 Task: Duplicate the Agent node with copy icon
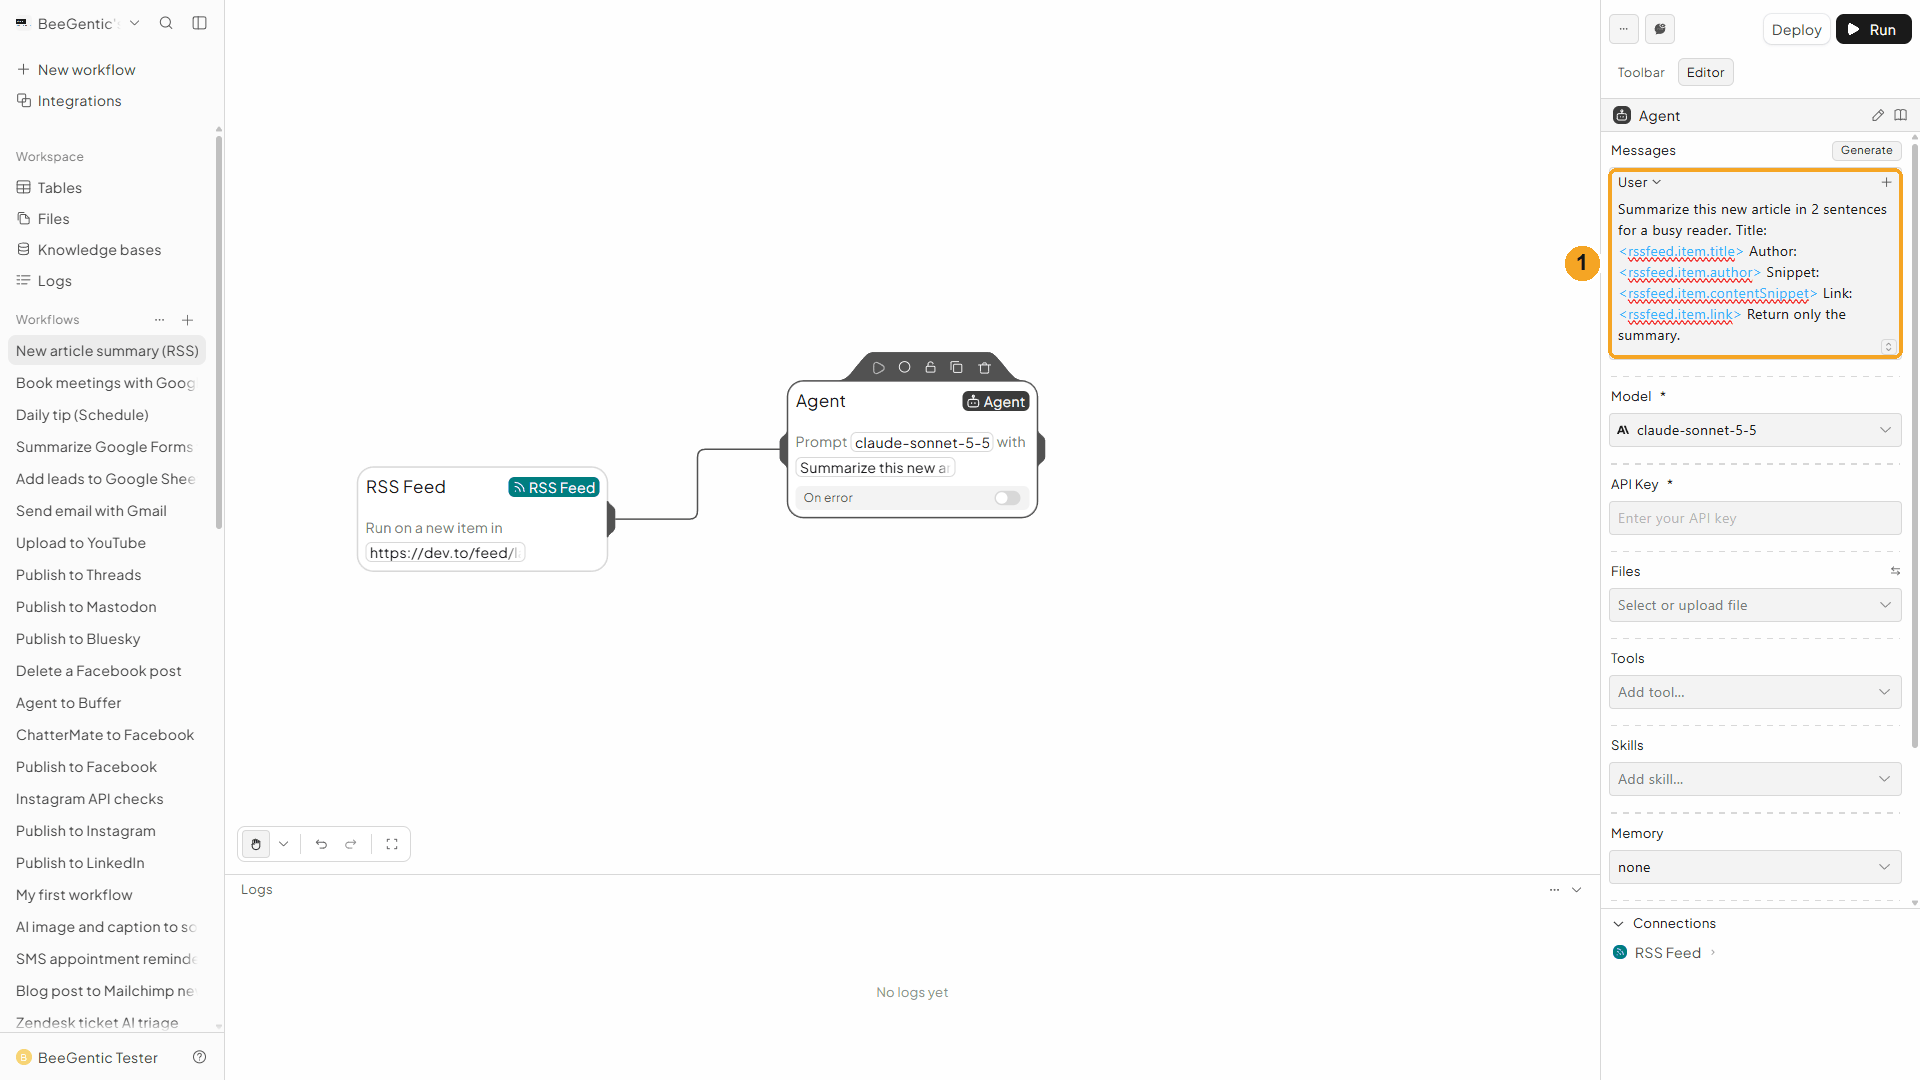pos(956,367)
